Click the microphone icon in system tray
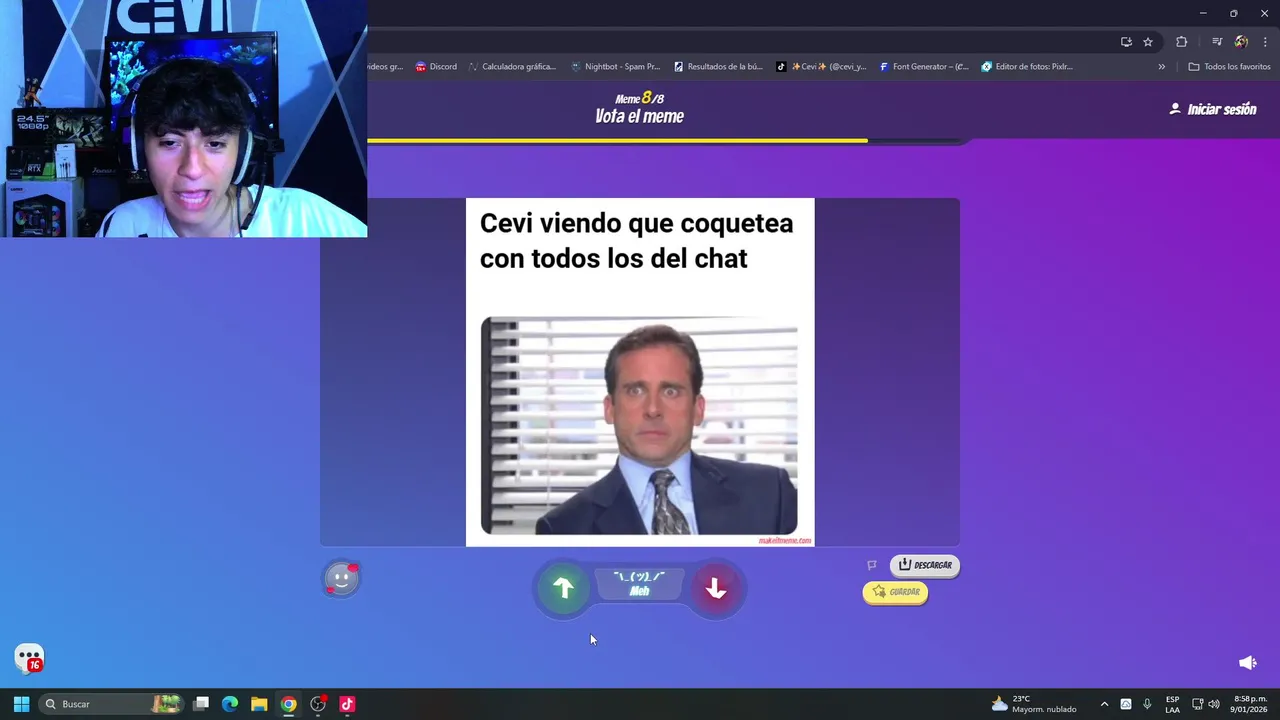This screenshot has height=720, width=1280. pos(1147,704)
